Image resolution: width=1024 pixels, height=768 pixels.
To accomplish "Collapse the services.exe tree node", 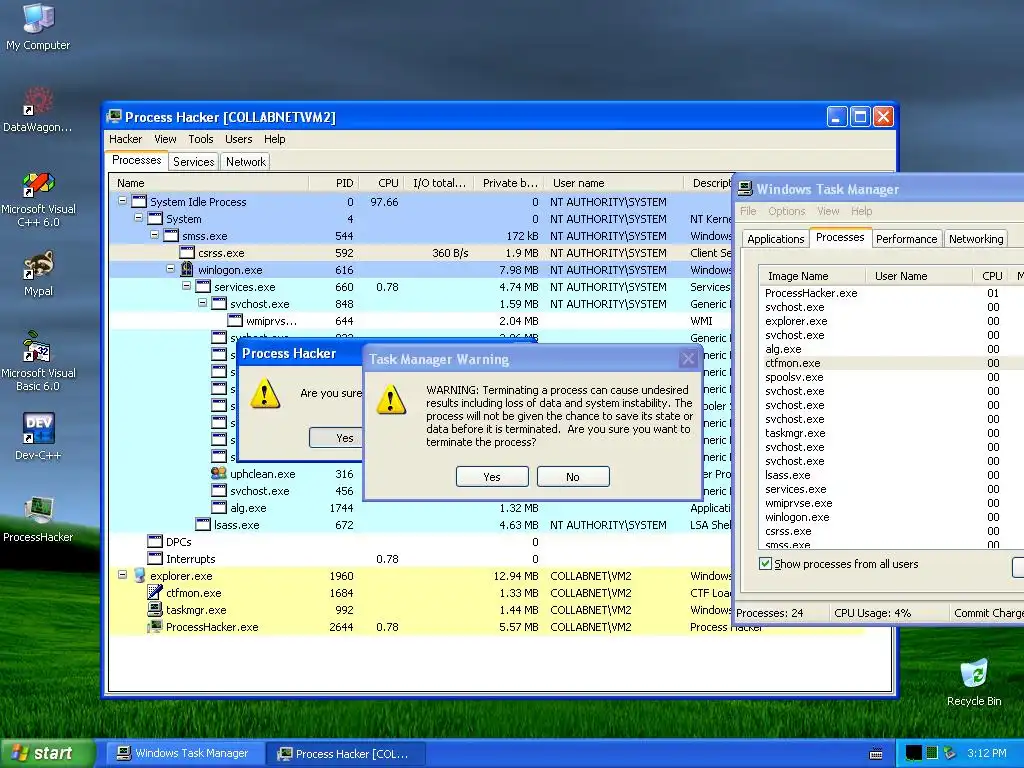I will pos(186,286).
